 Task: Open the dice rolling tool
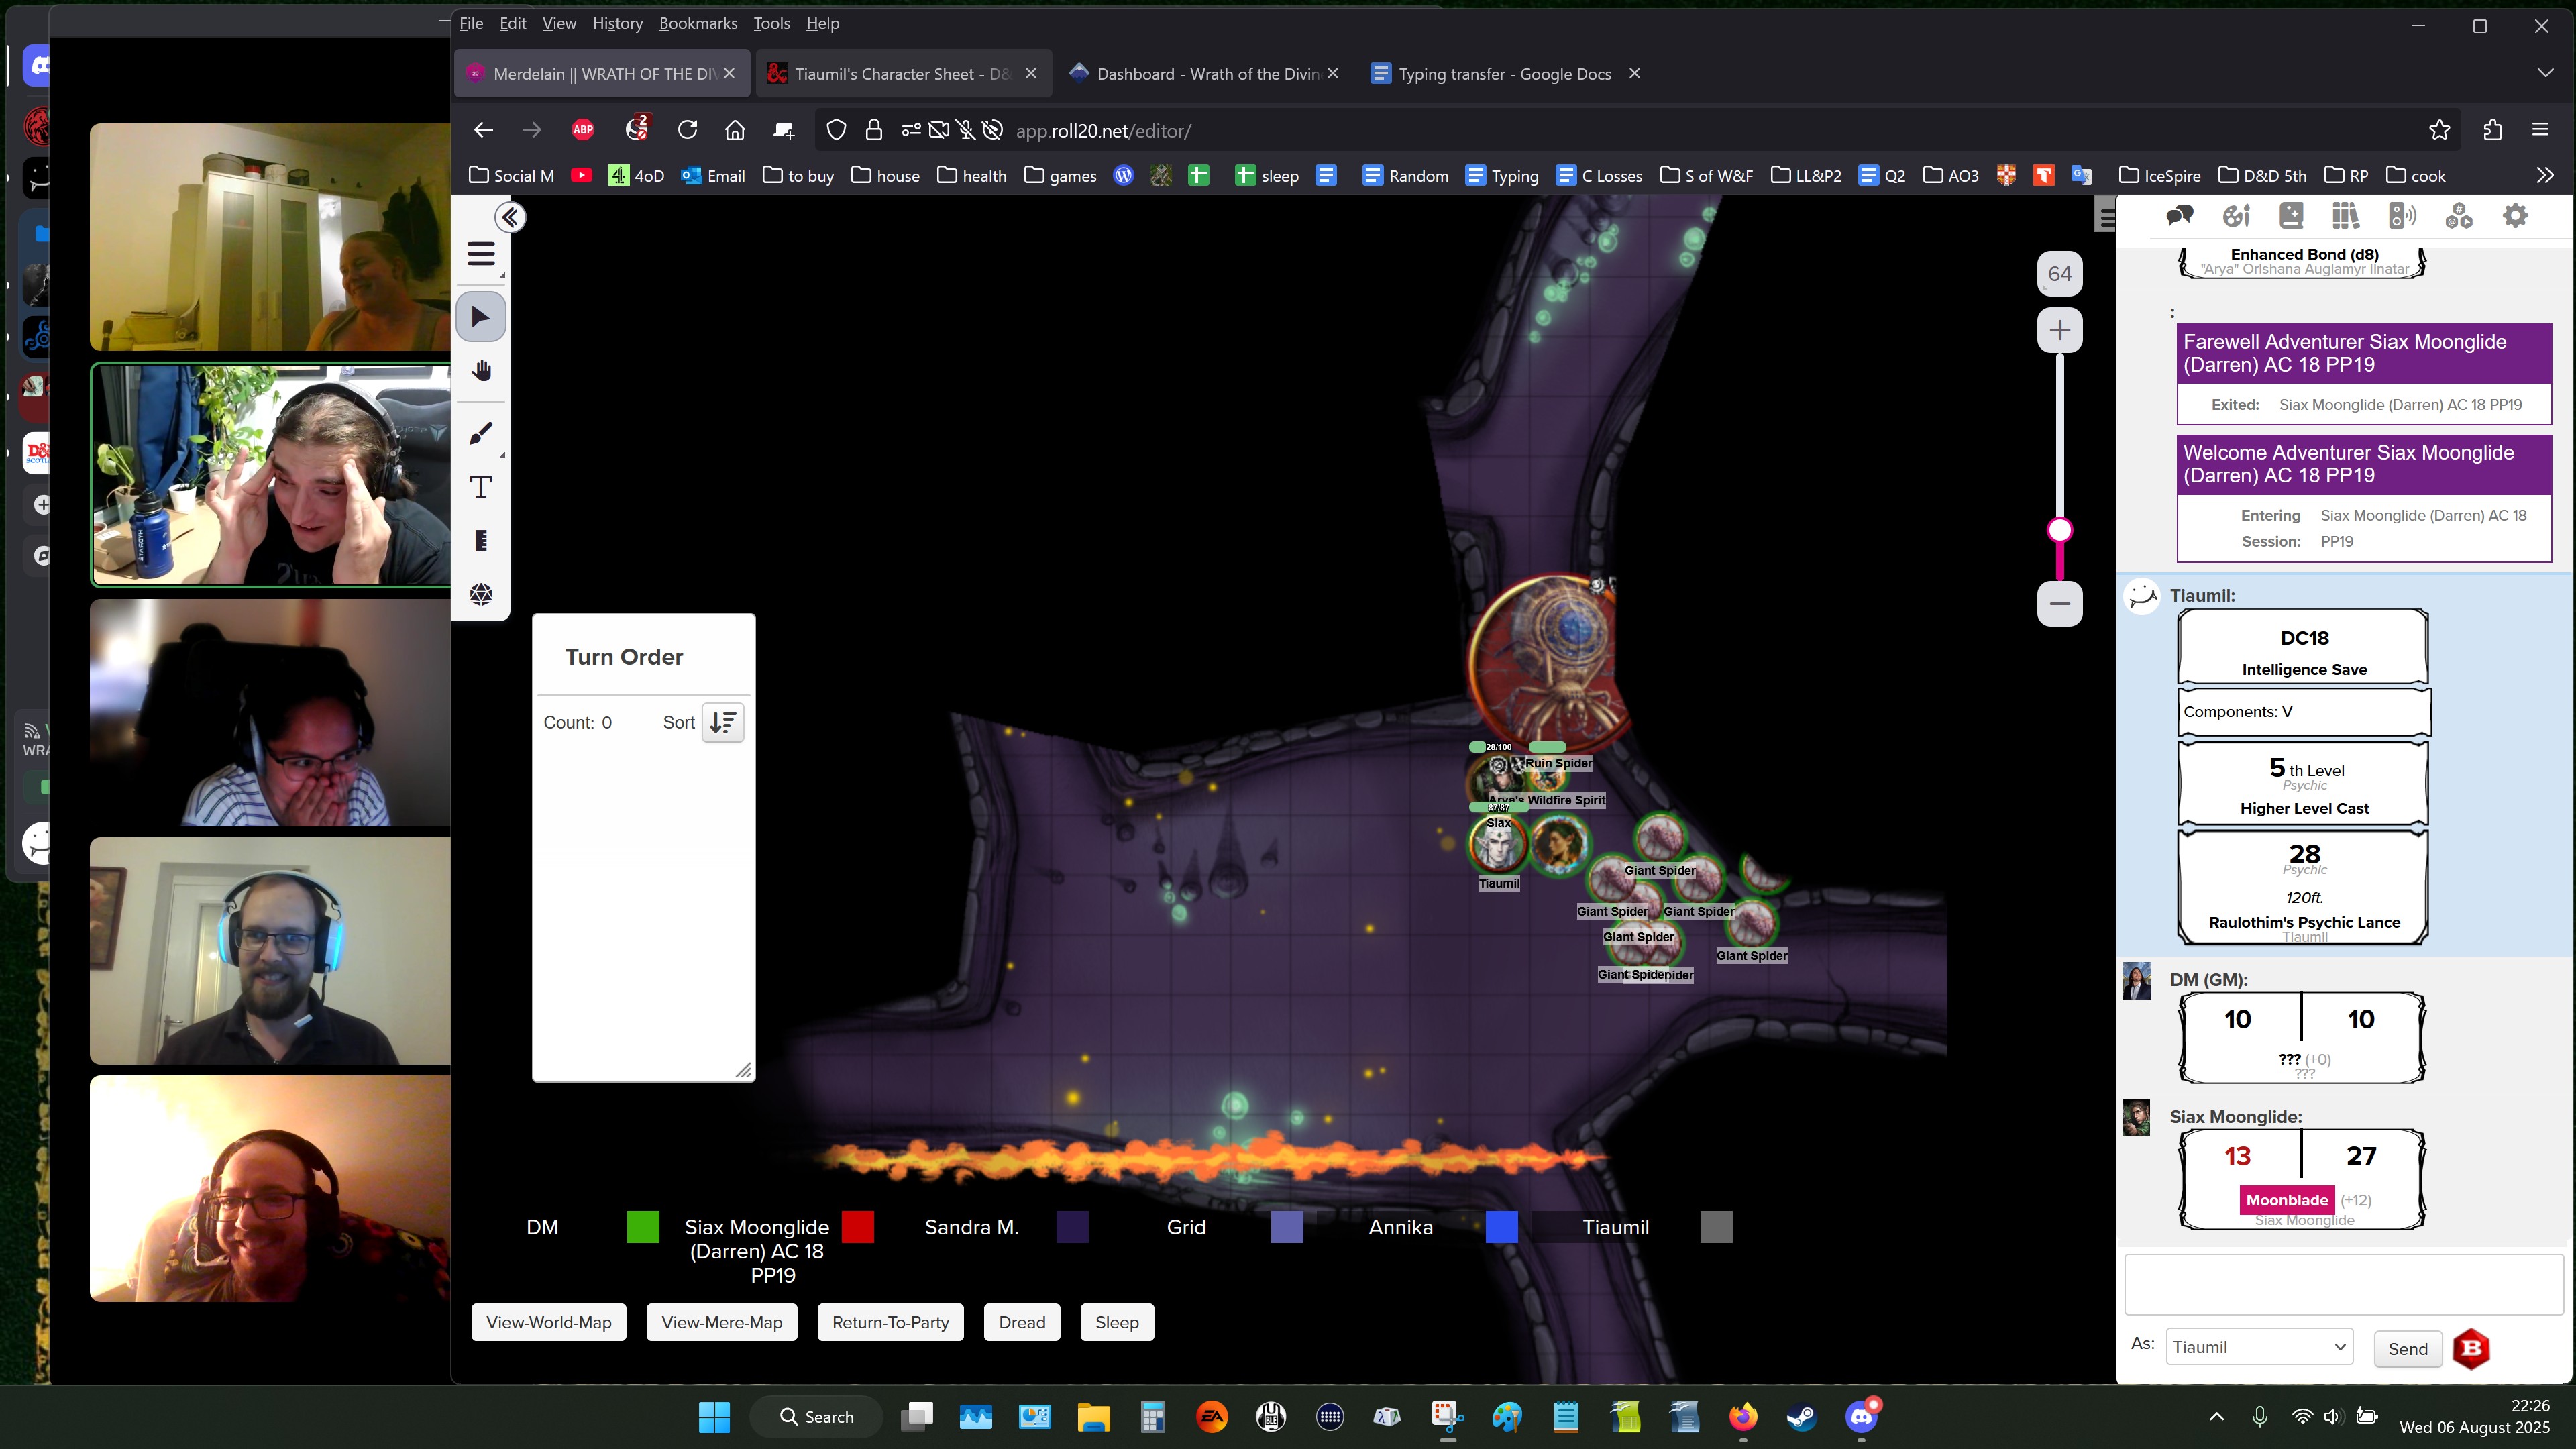[x=481, y=594]
